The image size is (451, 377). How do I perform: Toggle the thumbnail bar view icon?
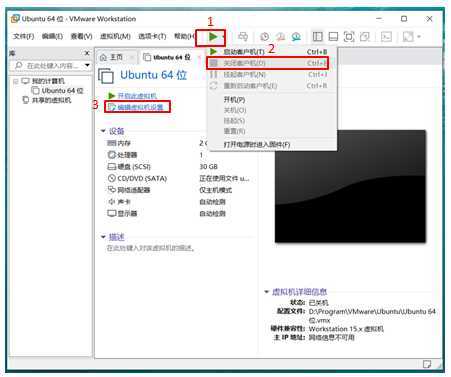[333, 37]
